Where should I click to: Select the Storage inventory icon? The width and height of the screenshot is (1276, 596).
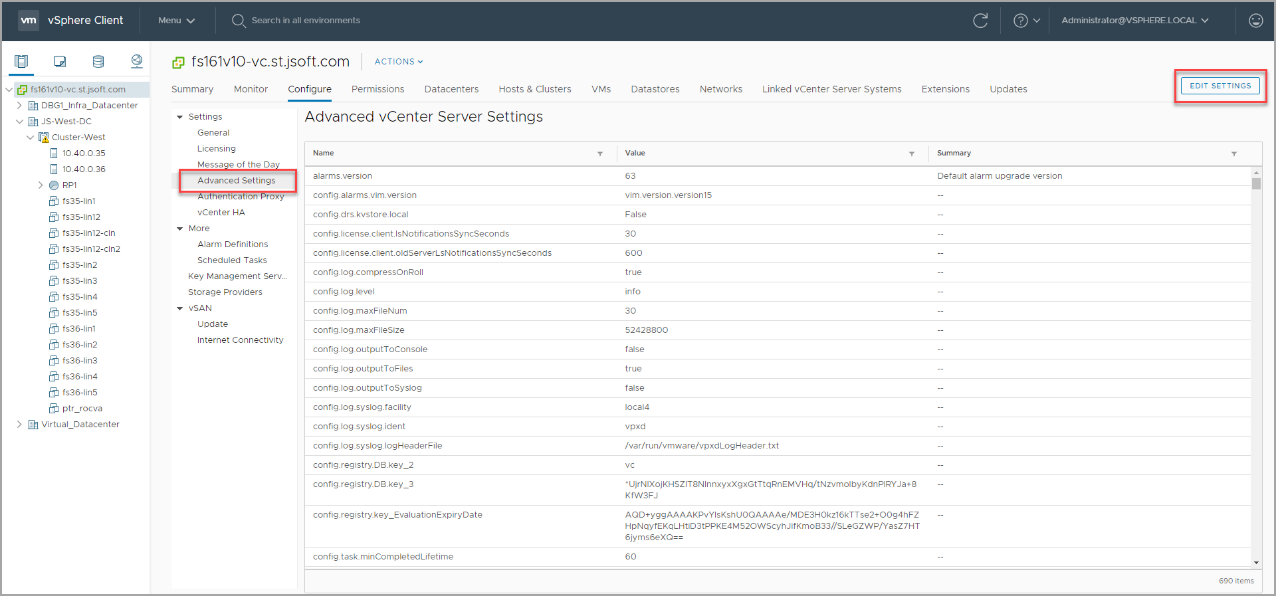pyautogui.click(x=99, y=62)
